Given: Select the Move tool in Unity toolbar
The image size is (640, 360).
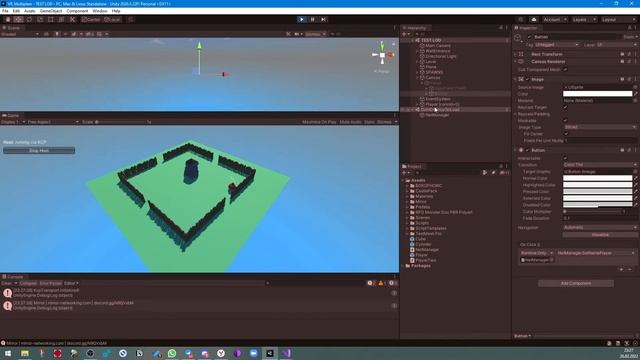Looking at the screenshot, I should pos(18,20).
